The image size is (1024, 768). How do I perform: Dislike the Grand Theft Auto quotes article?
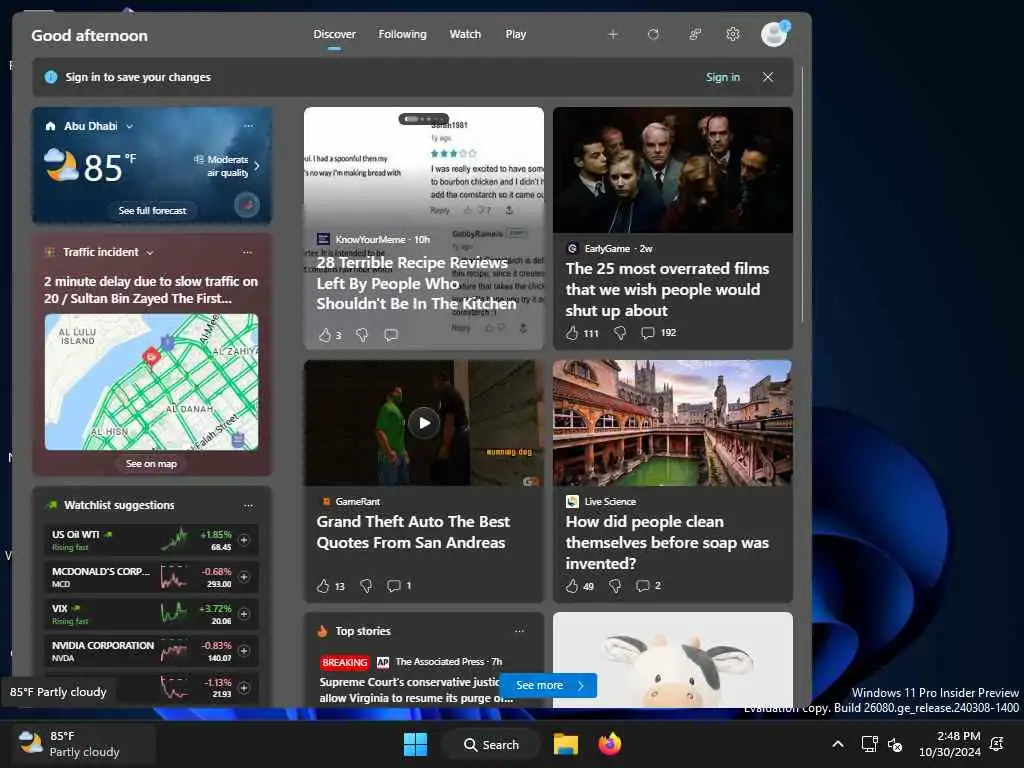coord(366,586)
